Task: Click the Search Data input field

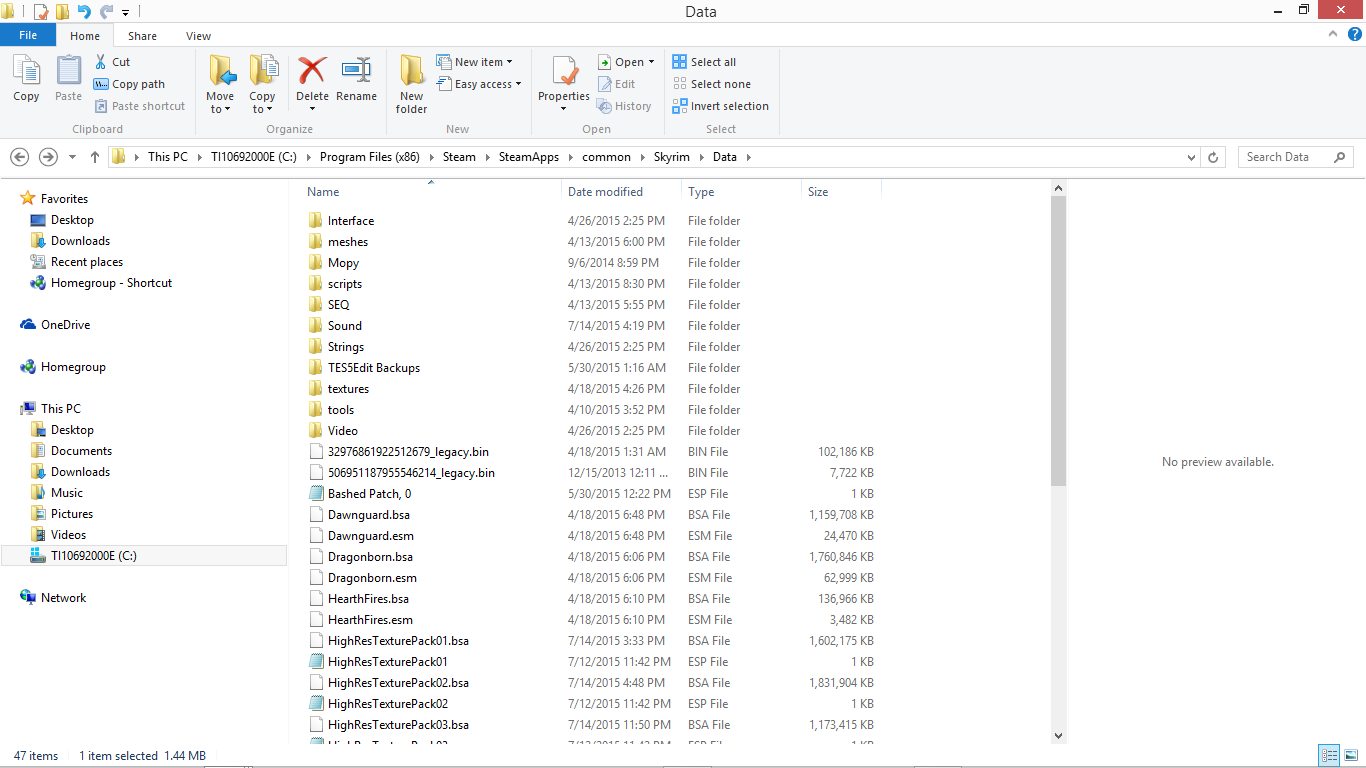Action: coord(1285,157)
